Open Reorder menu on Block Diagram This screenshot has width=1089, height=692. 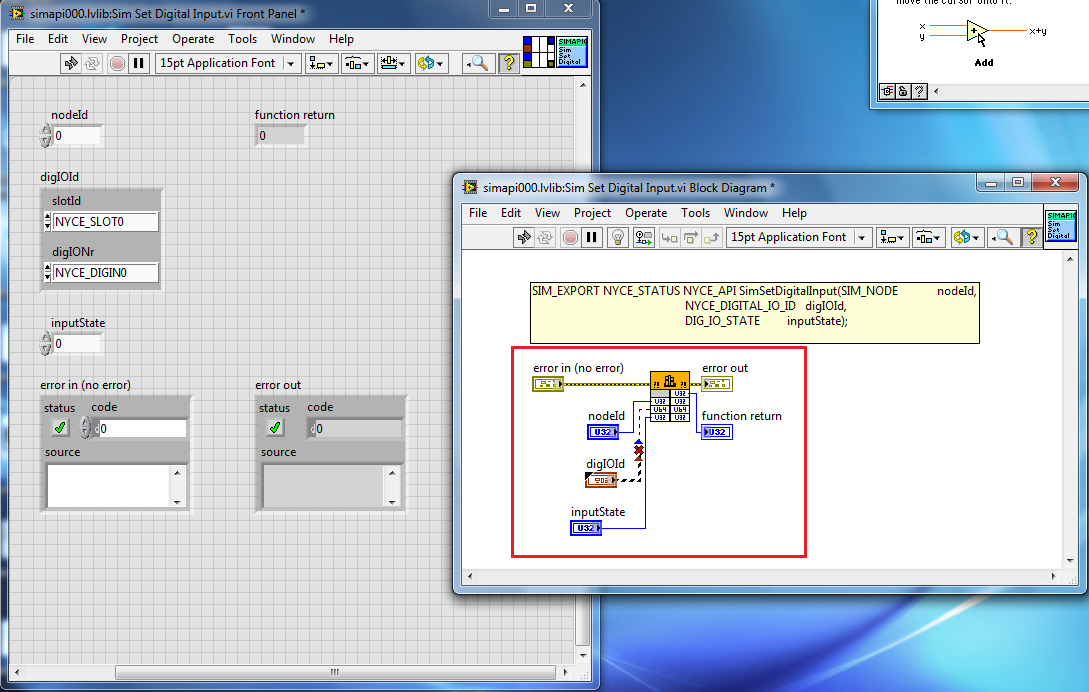click(x=966, y=238)
